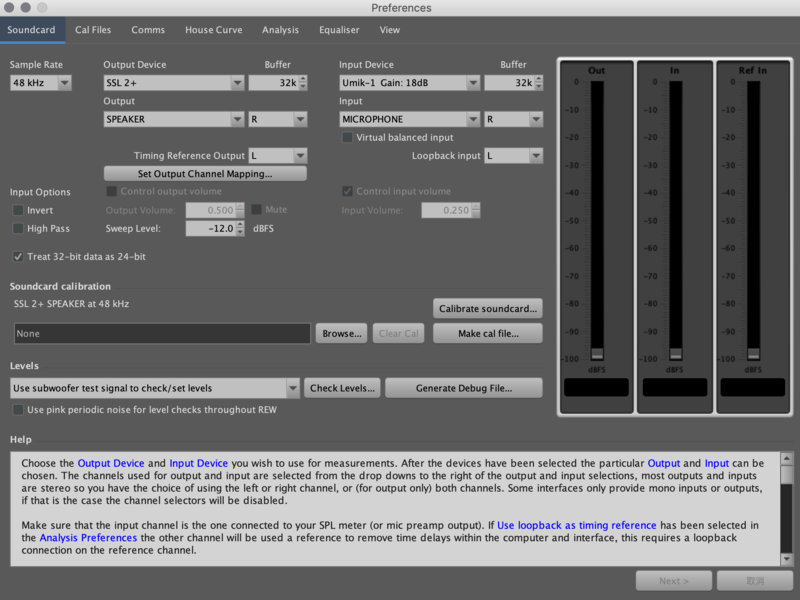Viewport: 800px width, 600px height.
Task: Click Set Output Channel Mapping button
Action: tap(205, 174)
